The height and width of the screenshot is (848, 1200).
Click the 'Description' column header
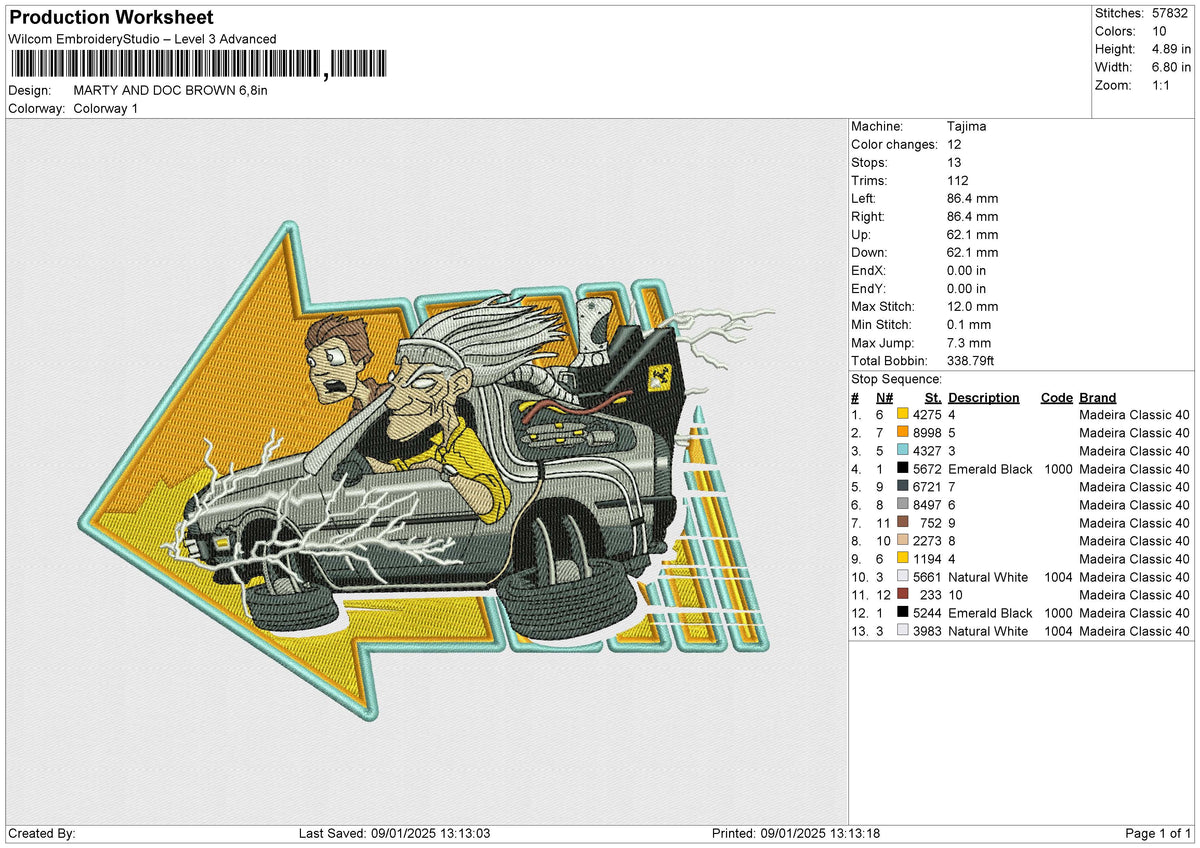coord(984,397)
